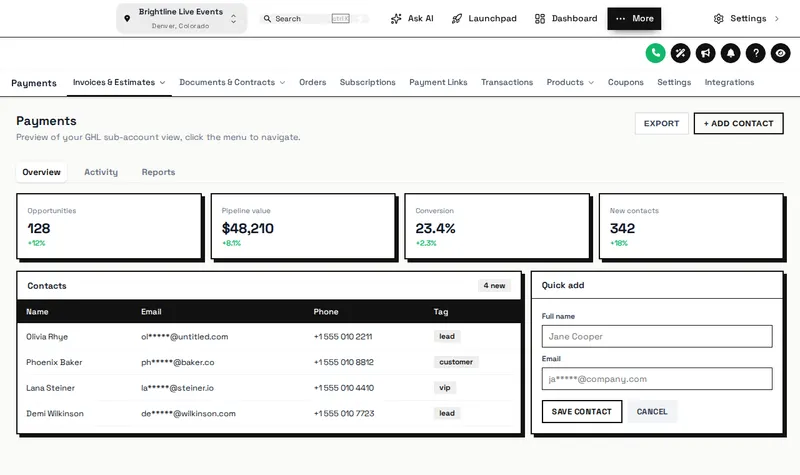Image resolution: width=800 pixels, height=475 pixels.
Task: Select the Demi Wilkinson contact name
Action: click(x=55, y=413)
